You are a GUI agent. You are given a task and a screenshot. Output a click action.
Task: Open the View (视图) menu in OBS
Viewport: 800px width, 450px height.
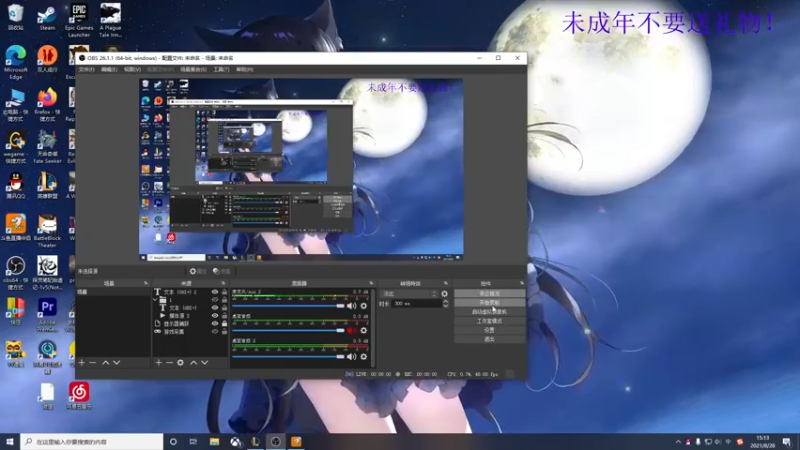(132, 69)
